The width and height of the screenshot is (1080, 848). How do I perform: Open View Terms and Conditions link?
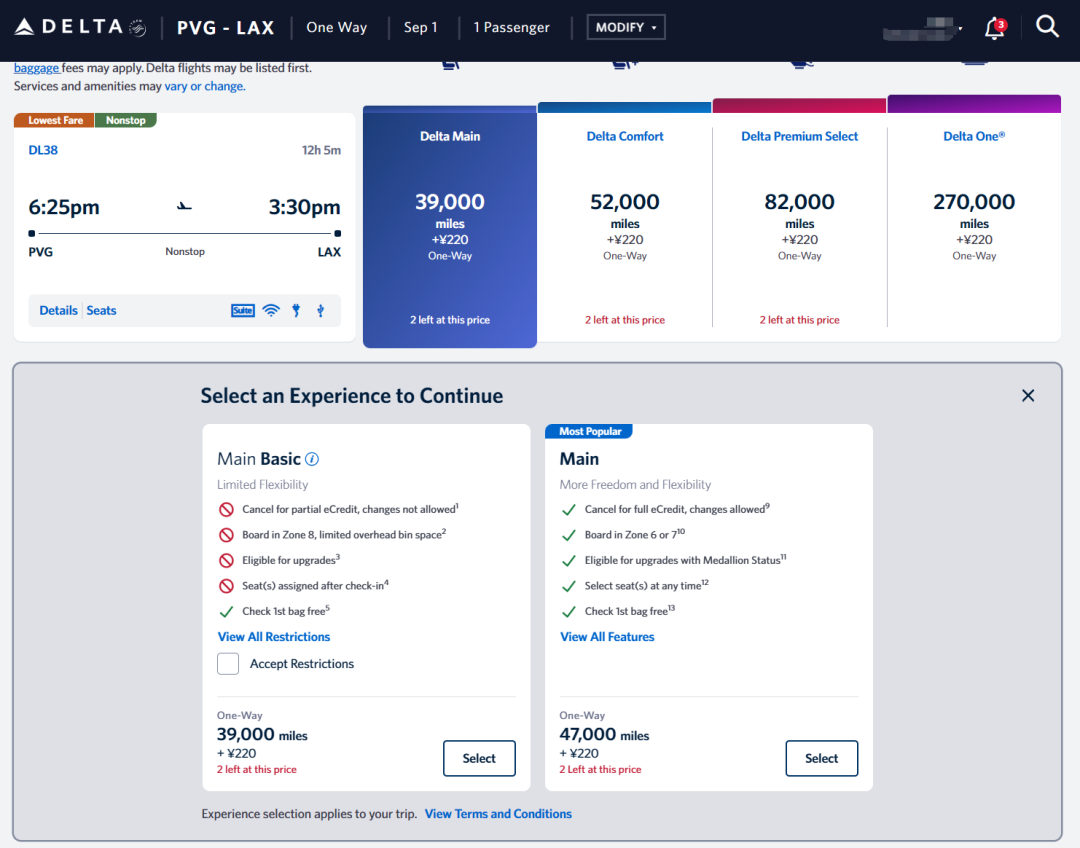click(x=498, y=814)
